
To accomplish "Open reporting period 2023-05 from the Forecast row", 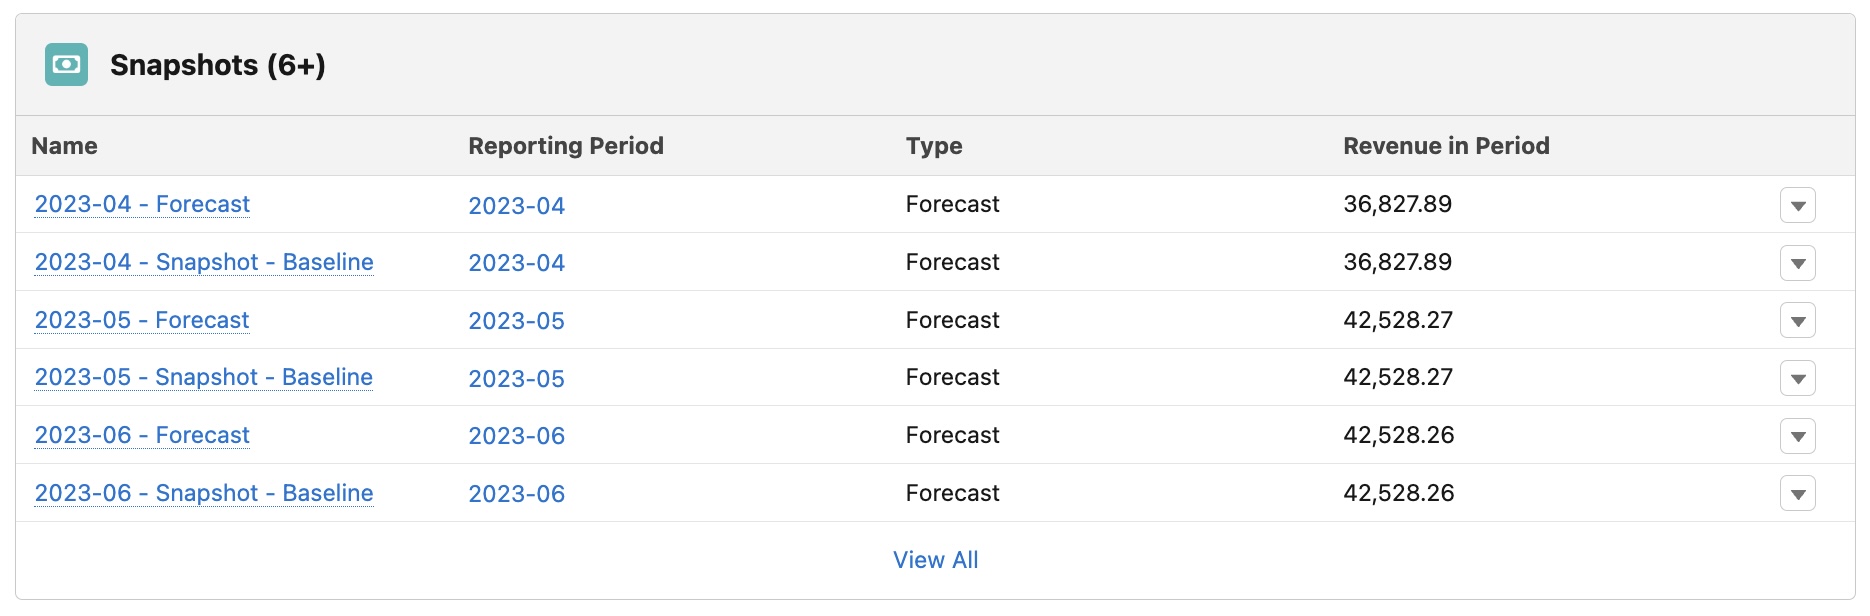I will click(517, 321).
